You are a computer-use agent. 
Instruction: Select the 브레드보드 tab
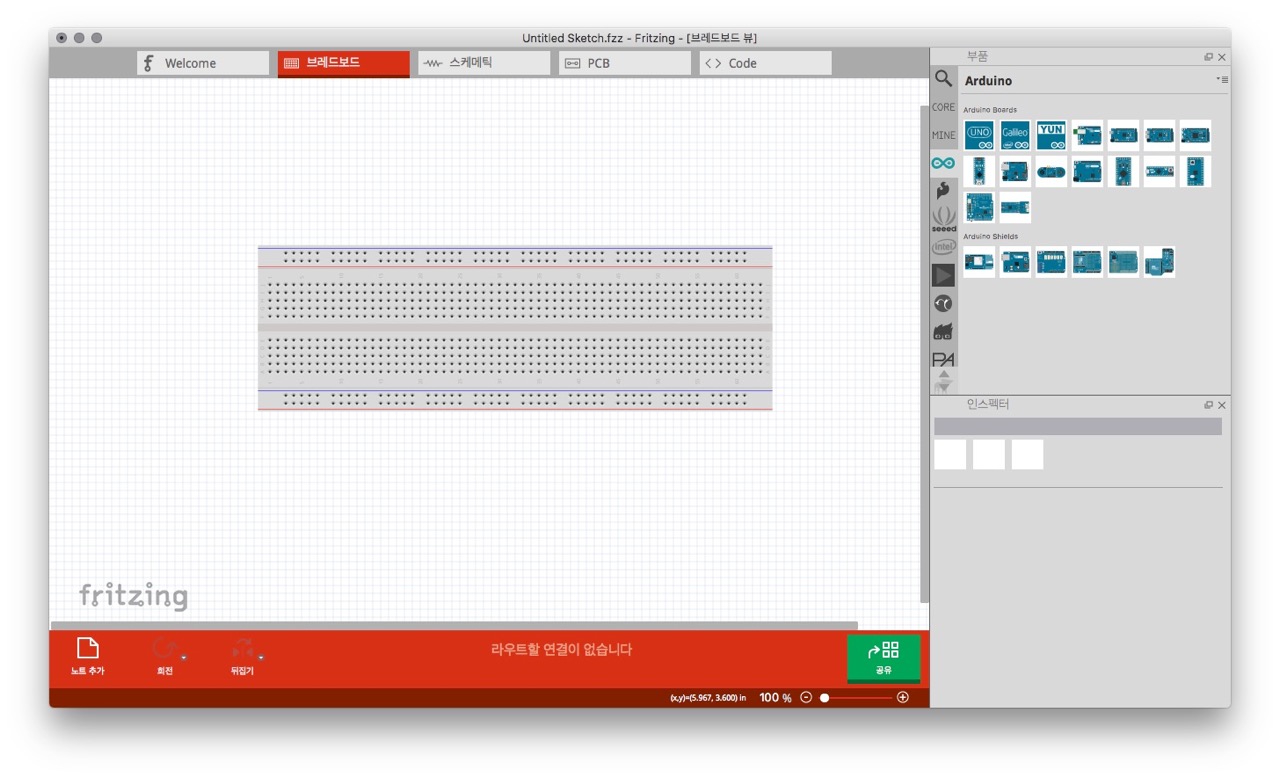[x=344, y=63]
